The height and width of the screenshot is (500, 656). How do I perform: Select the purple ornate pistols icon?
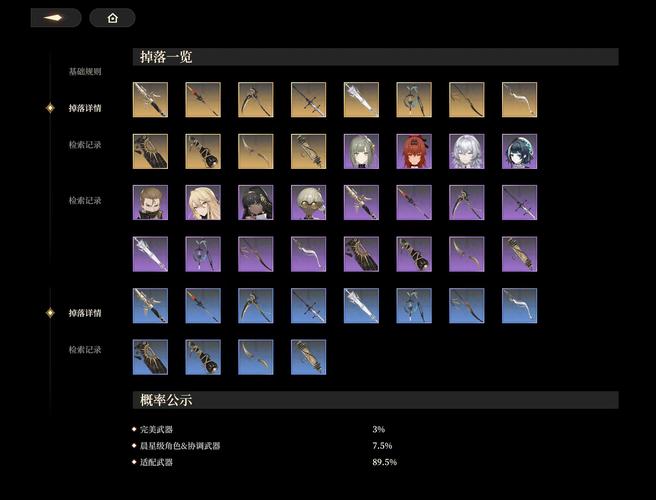pos(519,254)
